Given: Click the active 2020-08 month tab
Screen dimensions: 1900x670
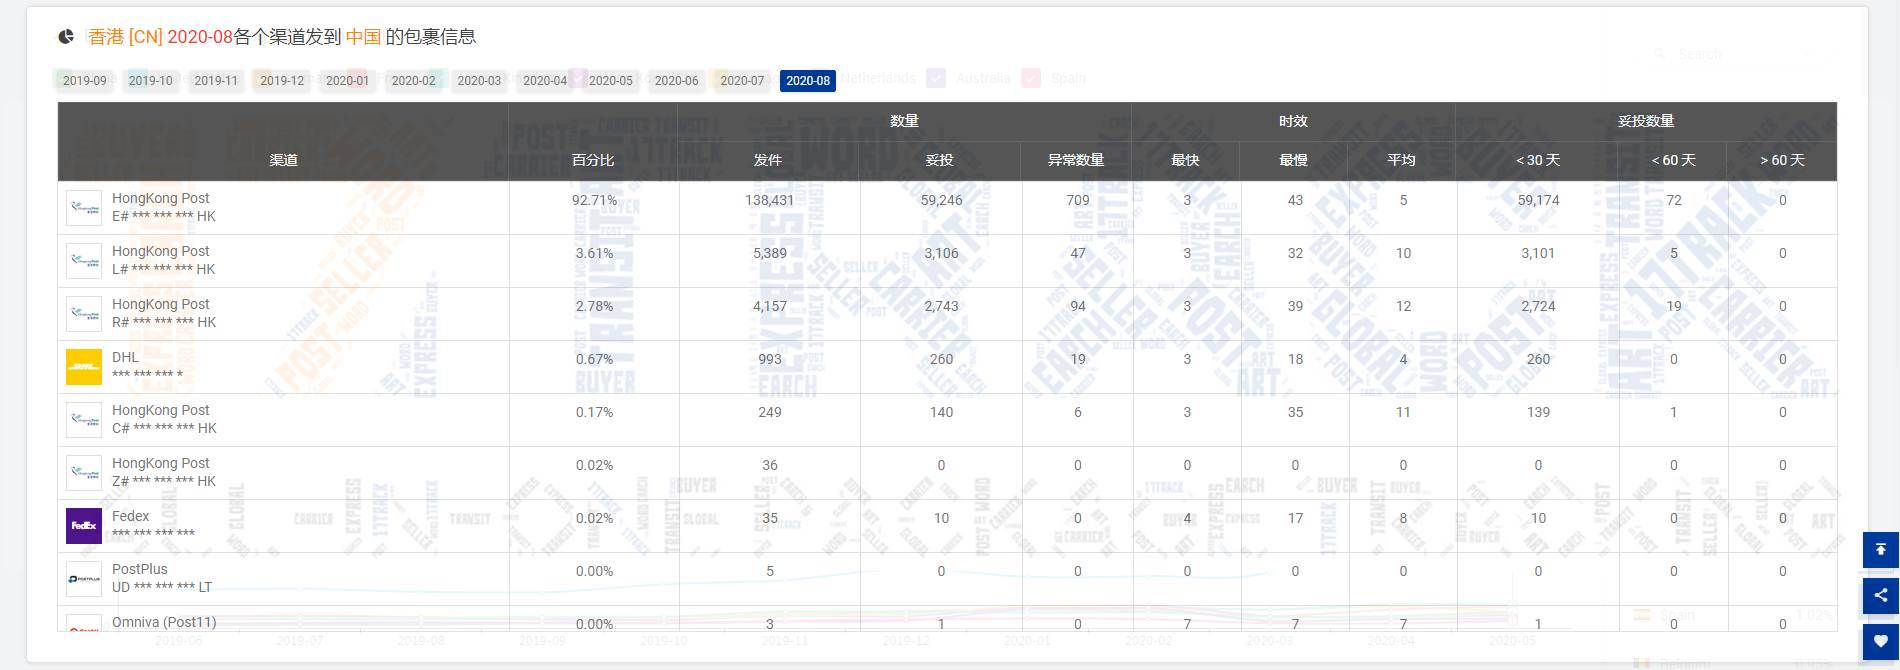Looking at the screenshot, I should coord(808,81).
